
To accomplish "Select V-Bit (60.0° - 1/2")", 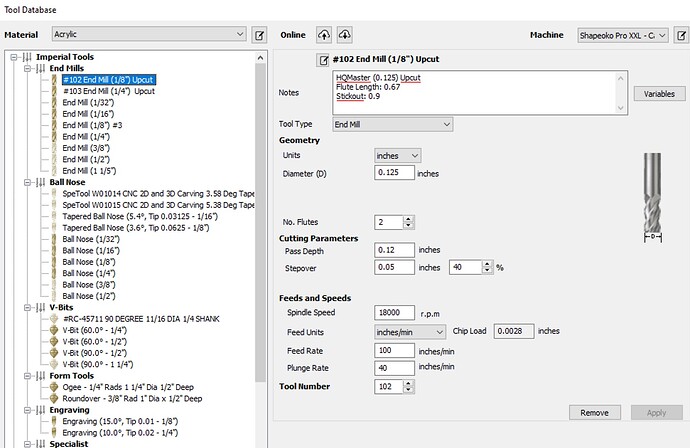I will 94,342.
